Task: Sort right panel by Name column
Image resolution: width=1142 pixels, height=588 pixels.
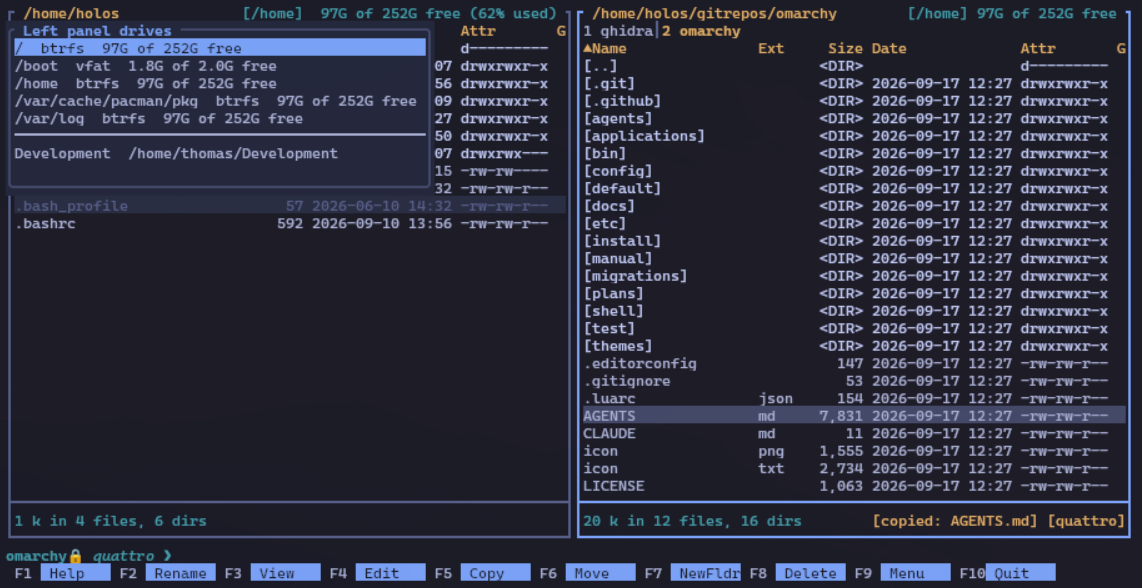Action: tap(605, 49)
